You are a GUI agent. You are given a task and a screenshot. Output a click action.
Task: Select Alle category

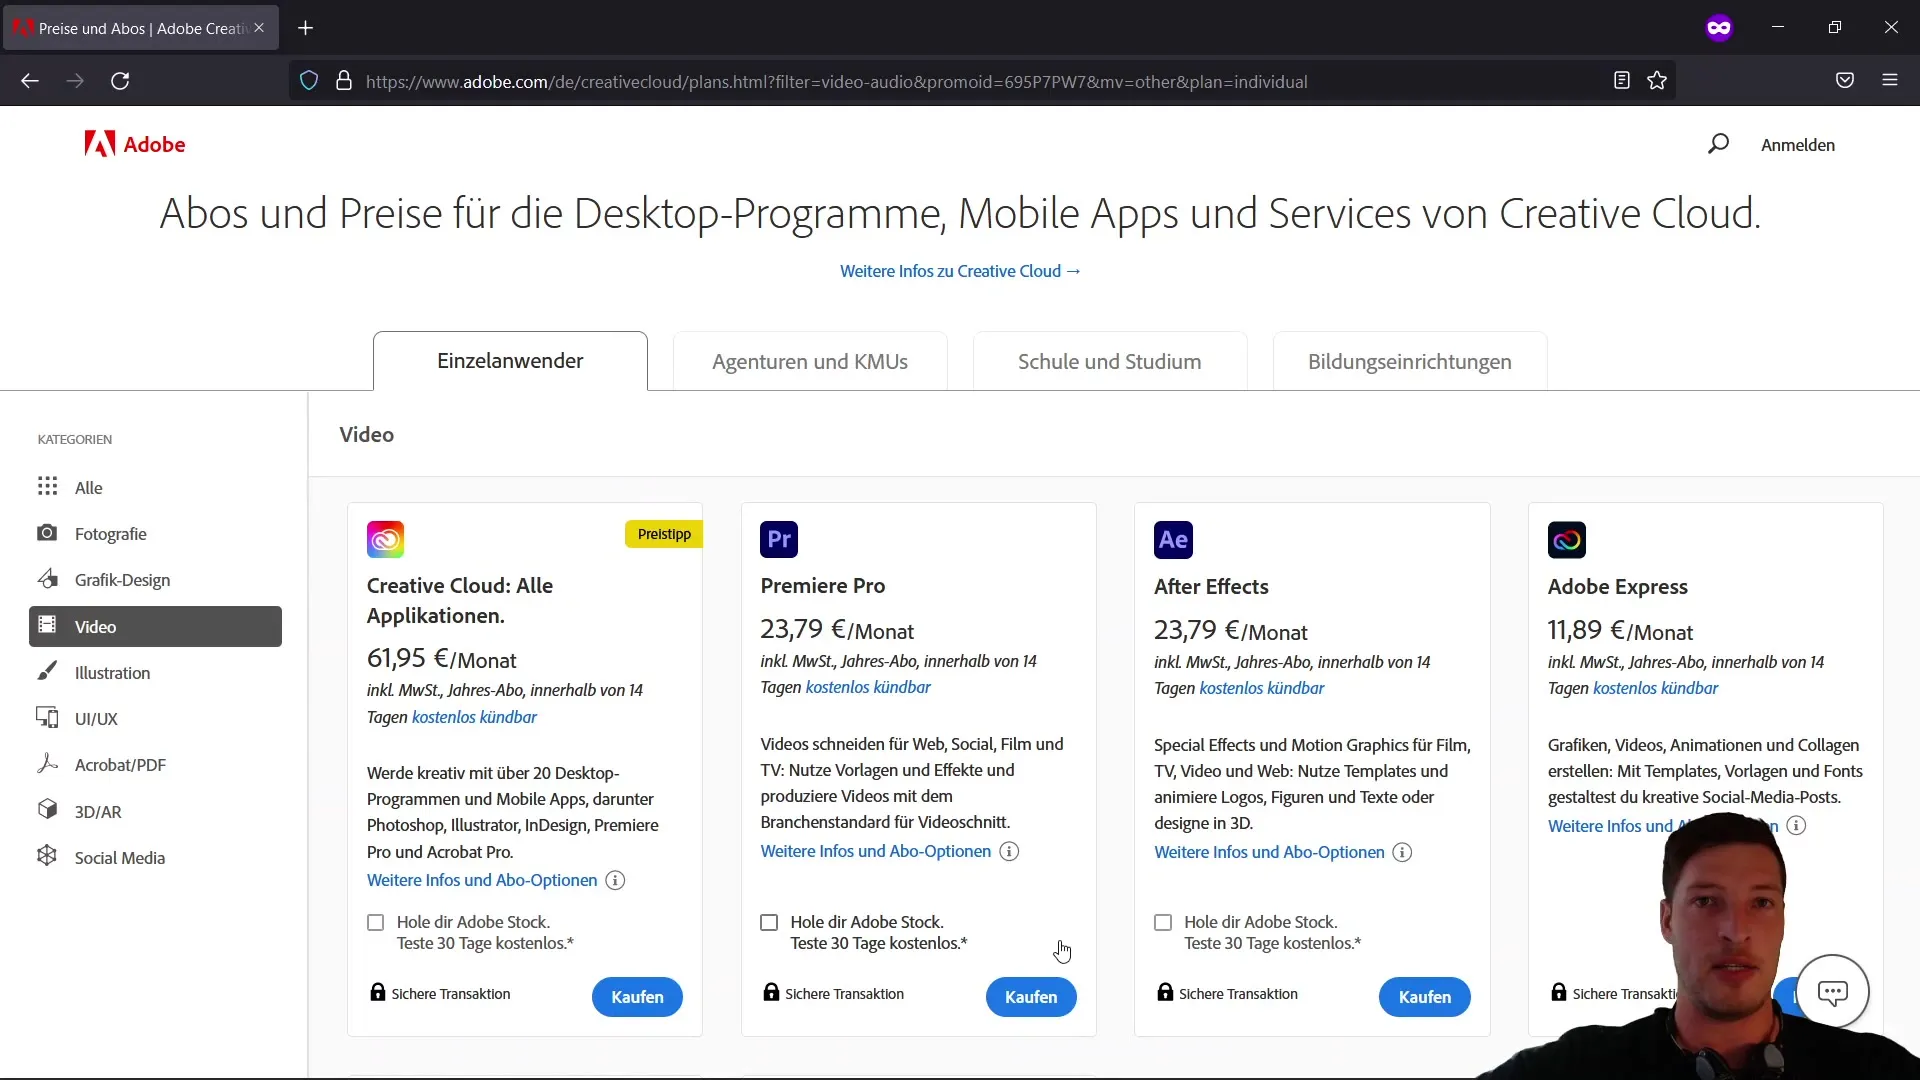[155, 488]
